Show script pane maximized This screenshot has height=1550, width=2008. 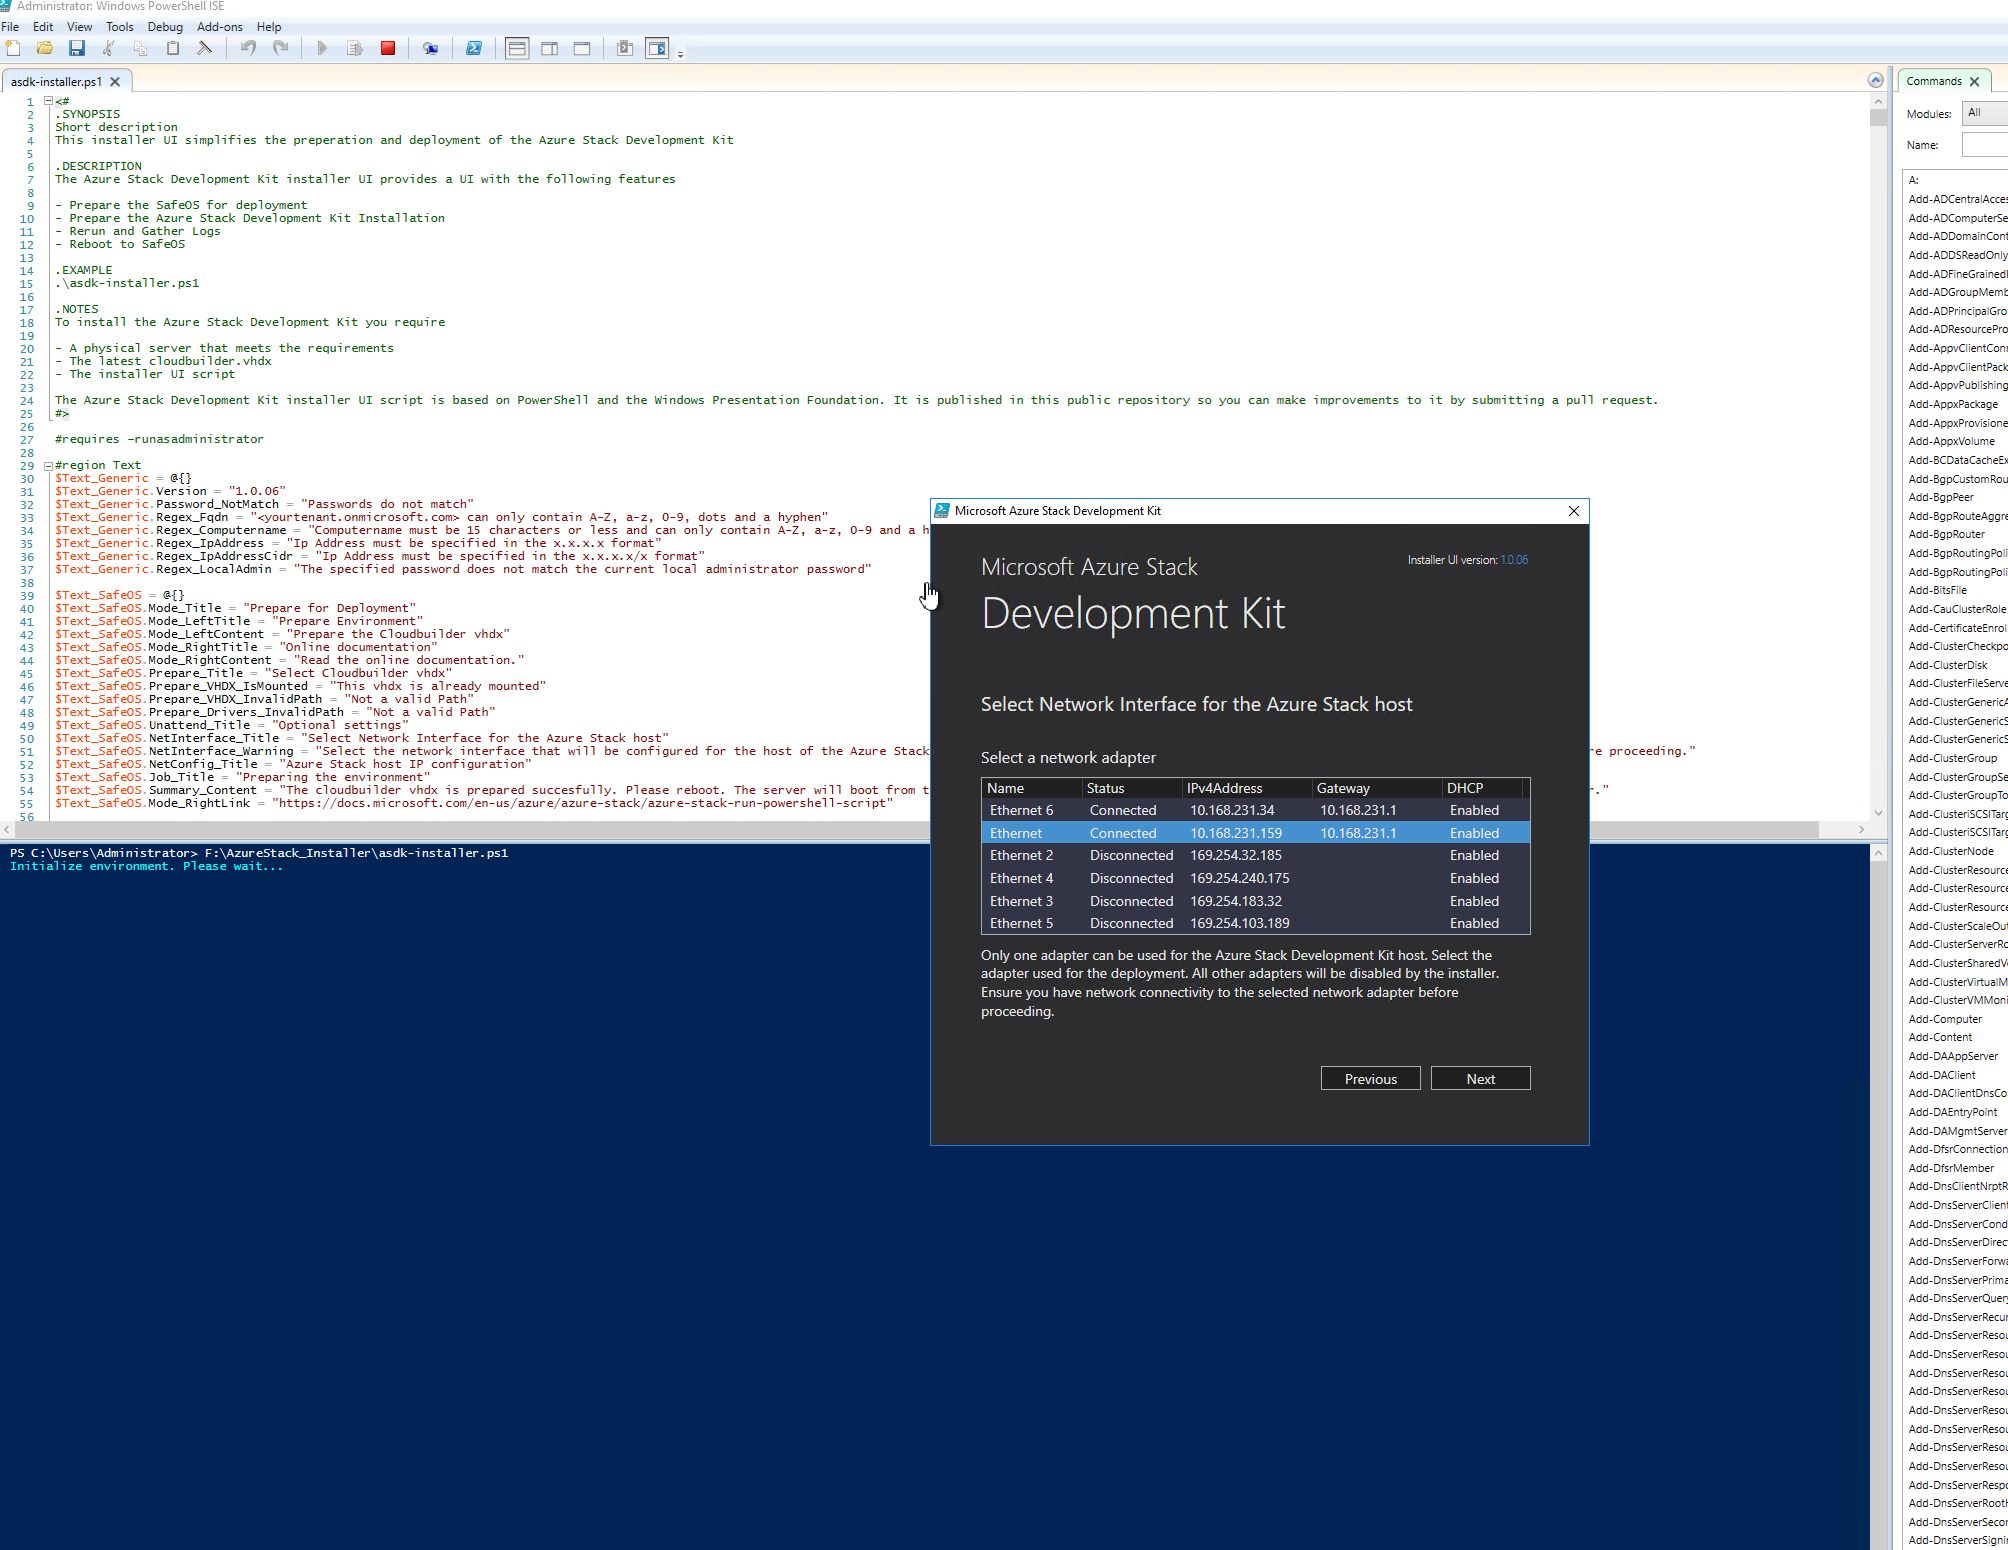582,48
